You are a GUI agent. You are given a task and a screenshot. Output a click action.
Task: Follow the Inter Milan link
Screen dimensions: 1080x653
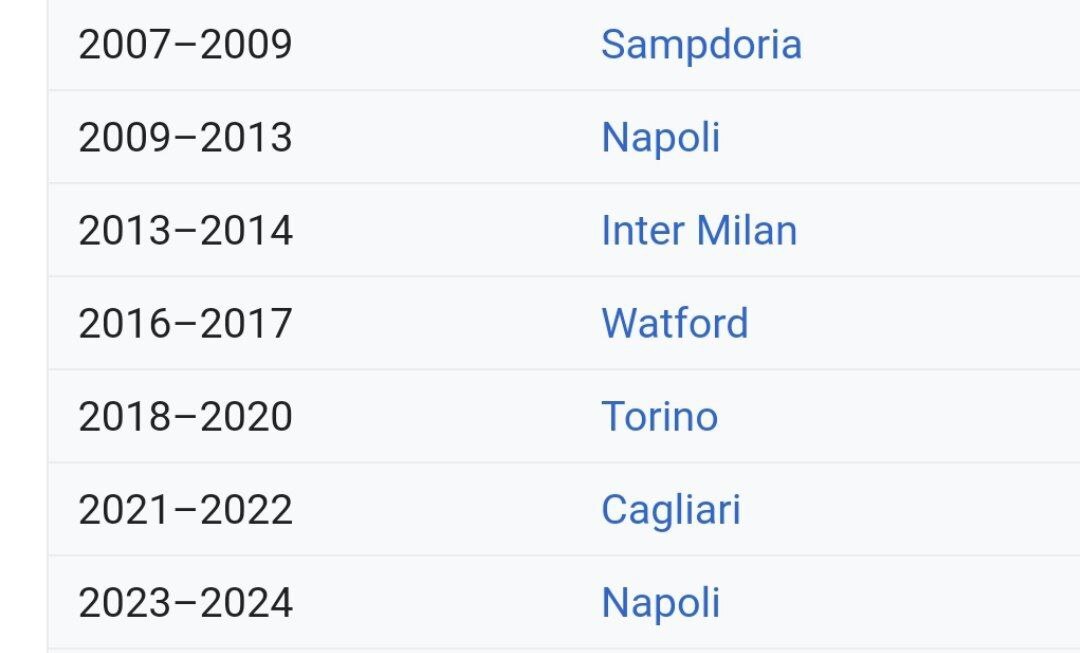pyautogui.click(x=698, y=231)
